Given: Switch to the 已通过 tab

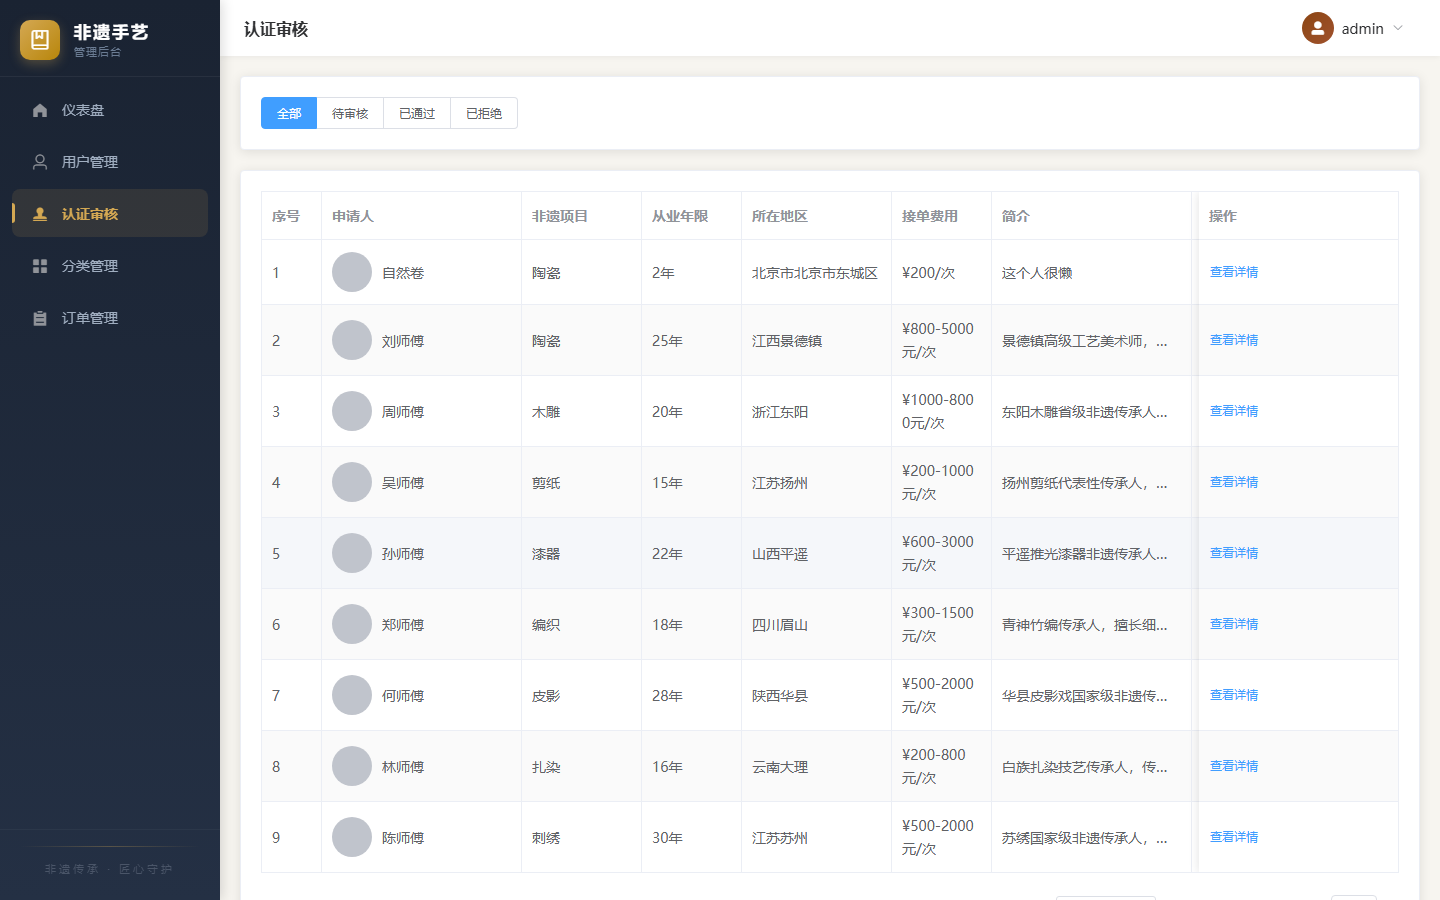Looking at the screenshot, I should pyautogui.click(x=417, y=113).
